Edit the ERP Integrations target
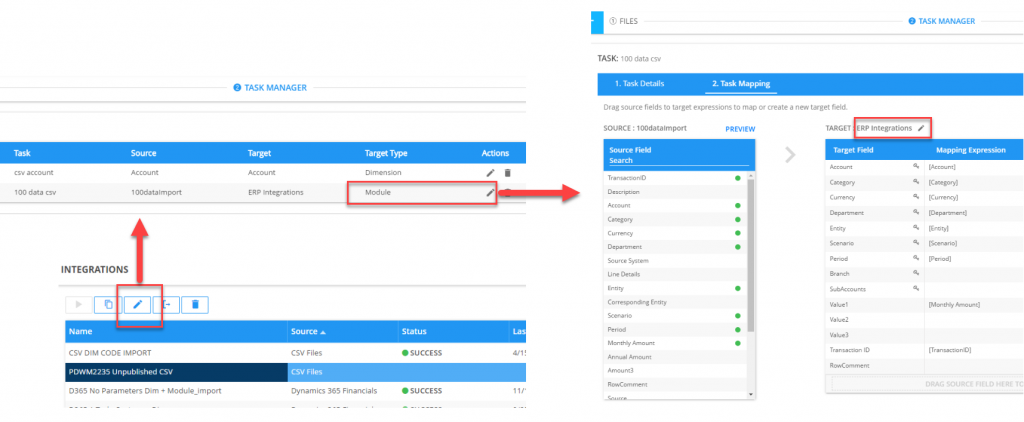This screenshot has width=1024, height=422. point(921,128)
